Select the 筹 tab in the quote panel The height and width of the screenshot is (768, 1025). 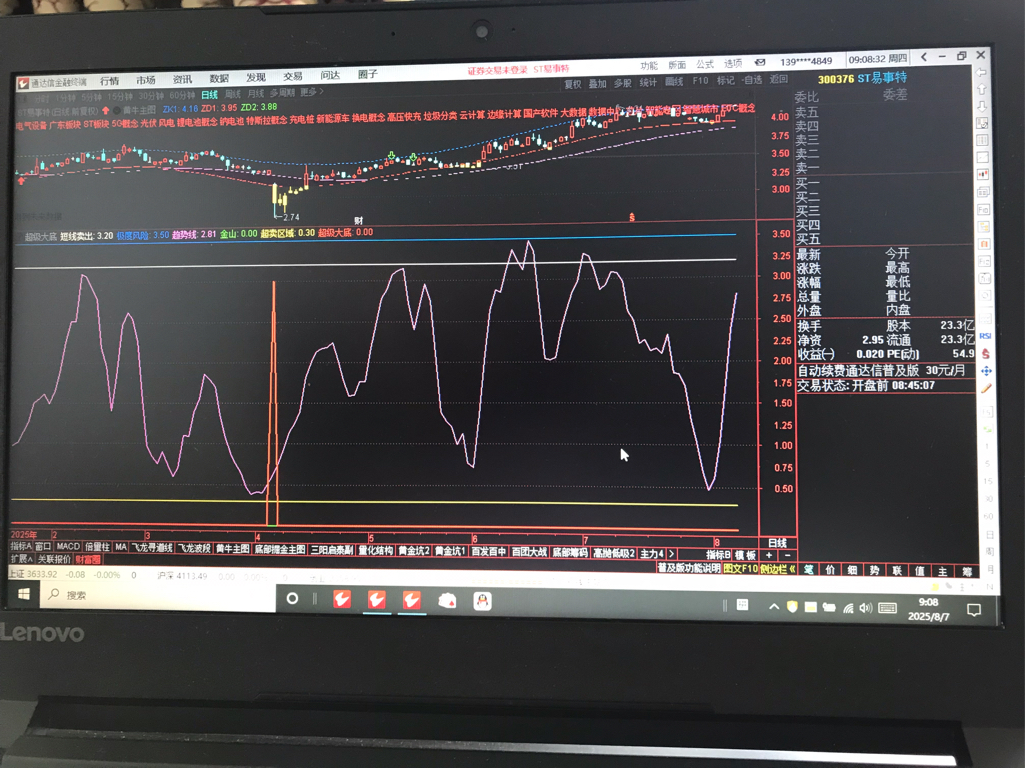coord(967,572)
